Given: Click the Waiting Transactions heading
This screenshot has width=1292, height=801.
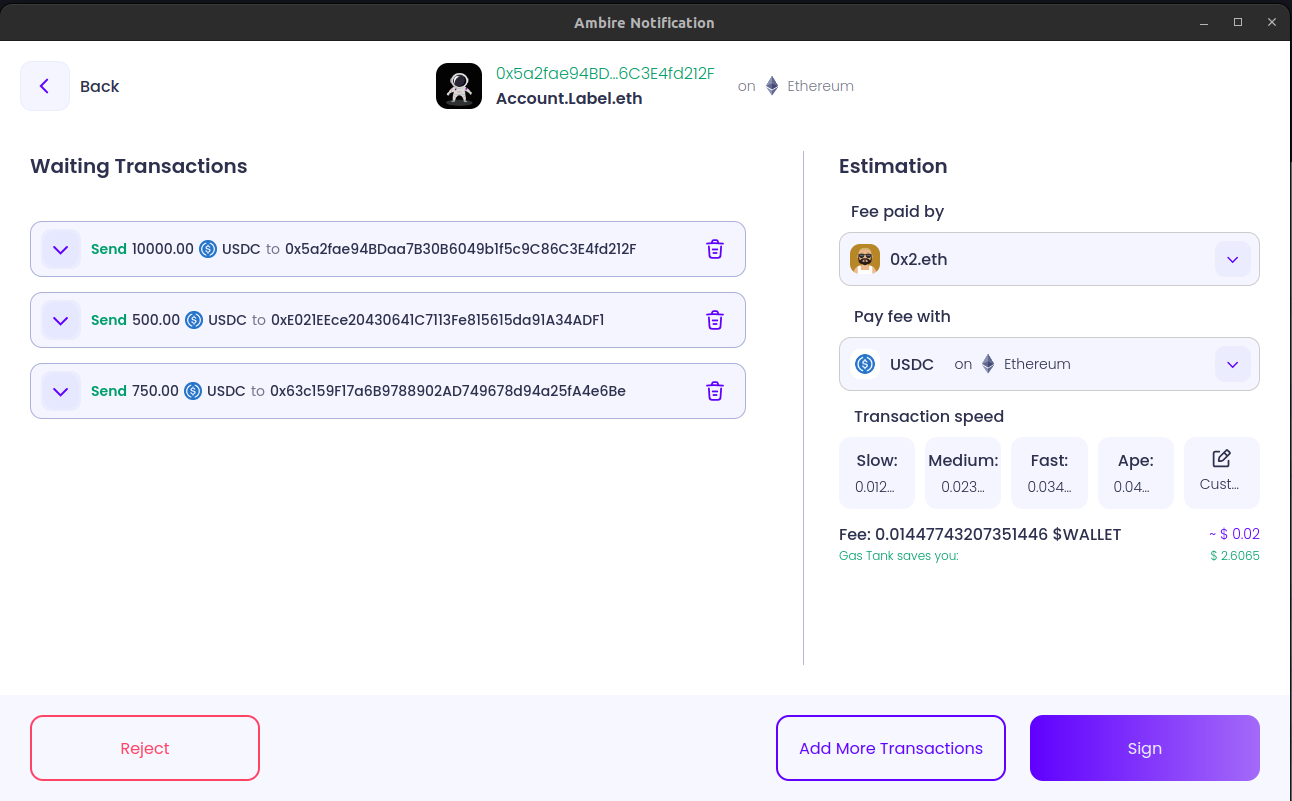Looking at the screenshot, I should coord(139,167).
